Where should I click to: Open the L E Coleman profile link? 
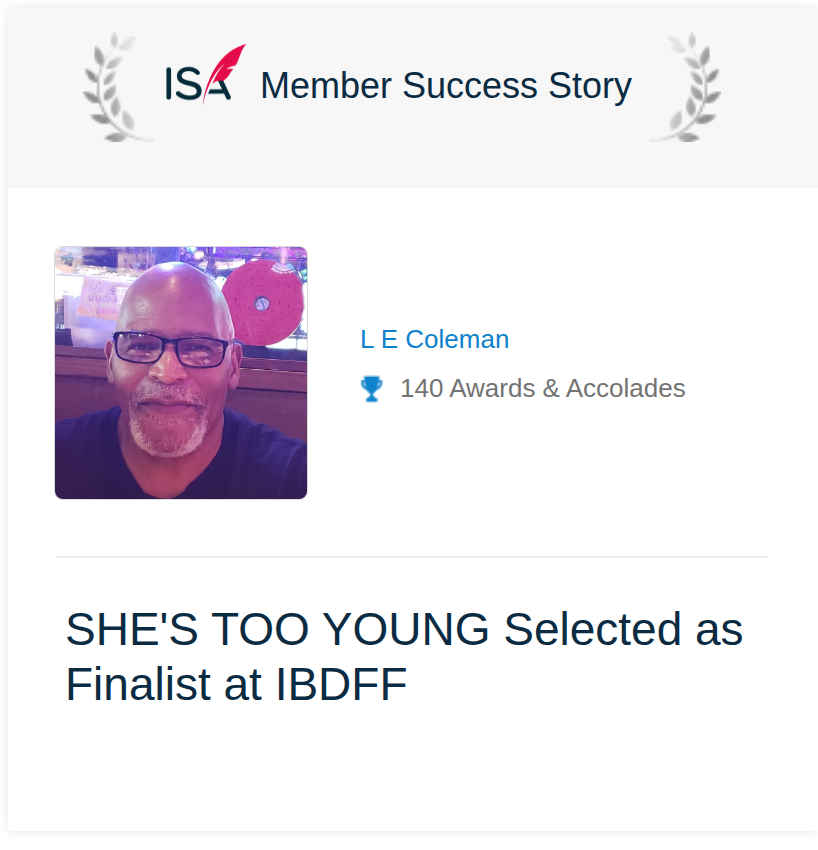pos(435,339)
